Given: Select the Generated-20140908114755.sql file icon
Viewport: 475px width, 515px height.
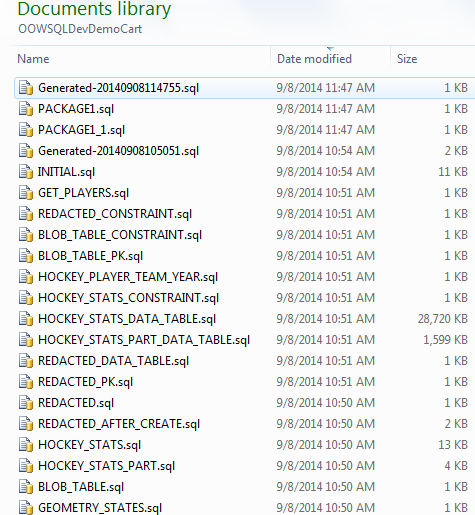Looking at the screenshot, I should pos(26,88).
